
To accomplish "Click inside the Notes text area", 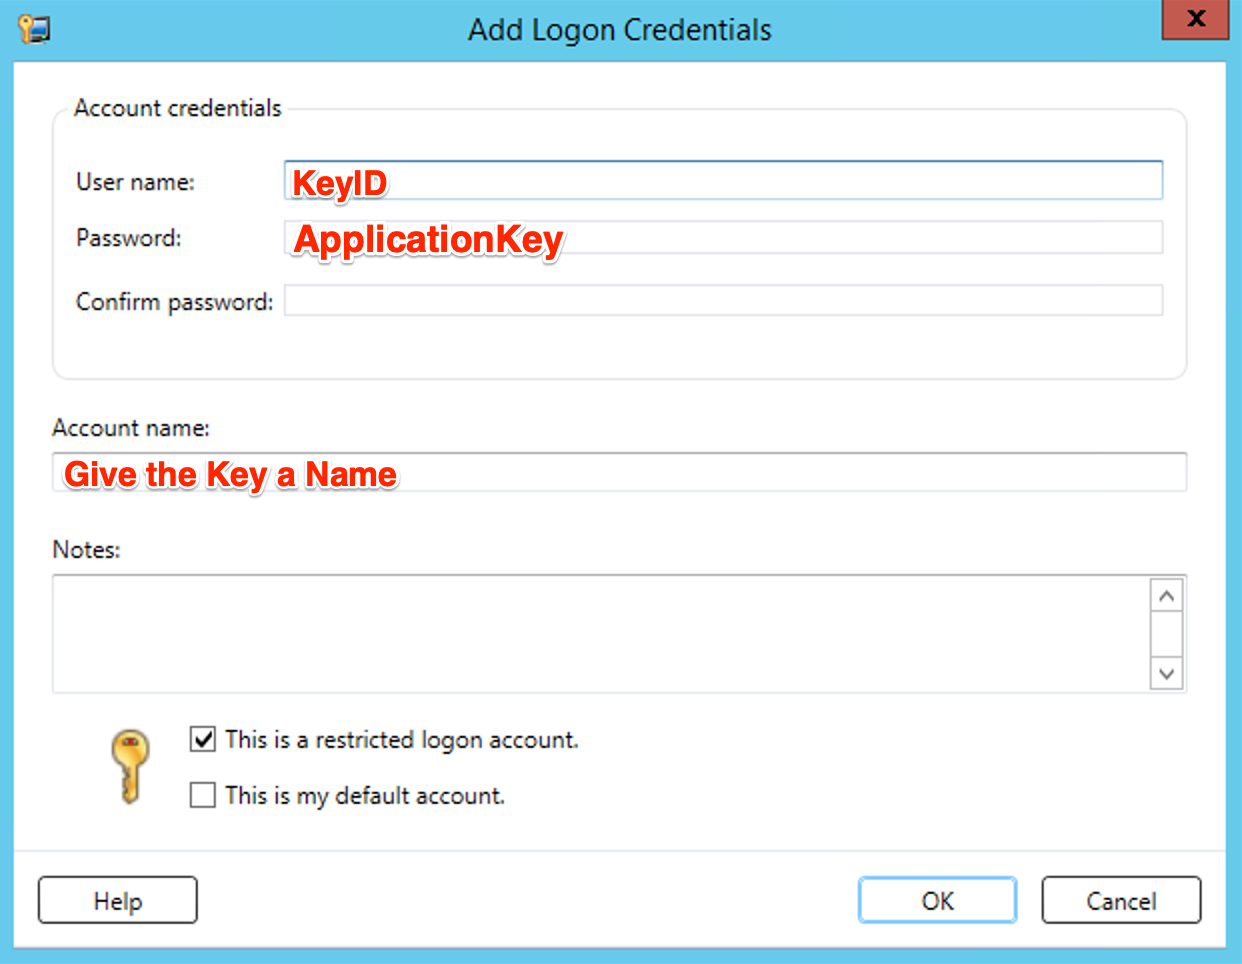I will coord(600,634).
